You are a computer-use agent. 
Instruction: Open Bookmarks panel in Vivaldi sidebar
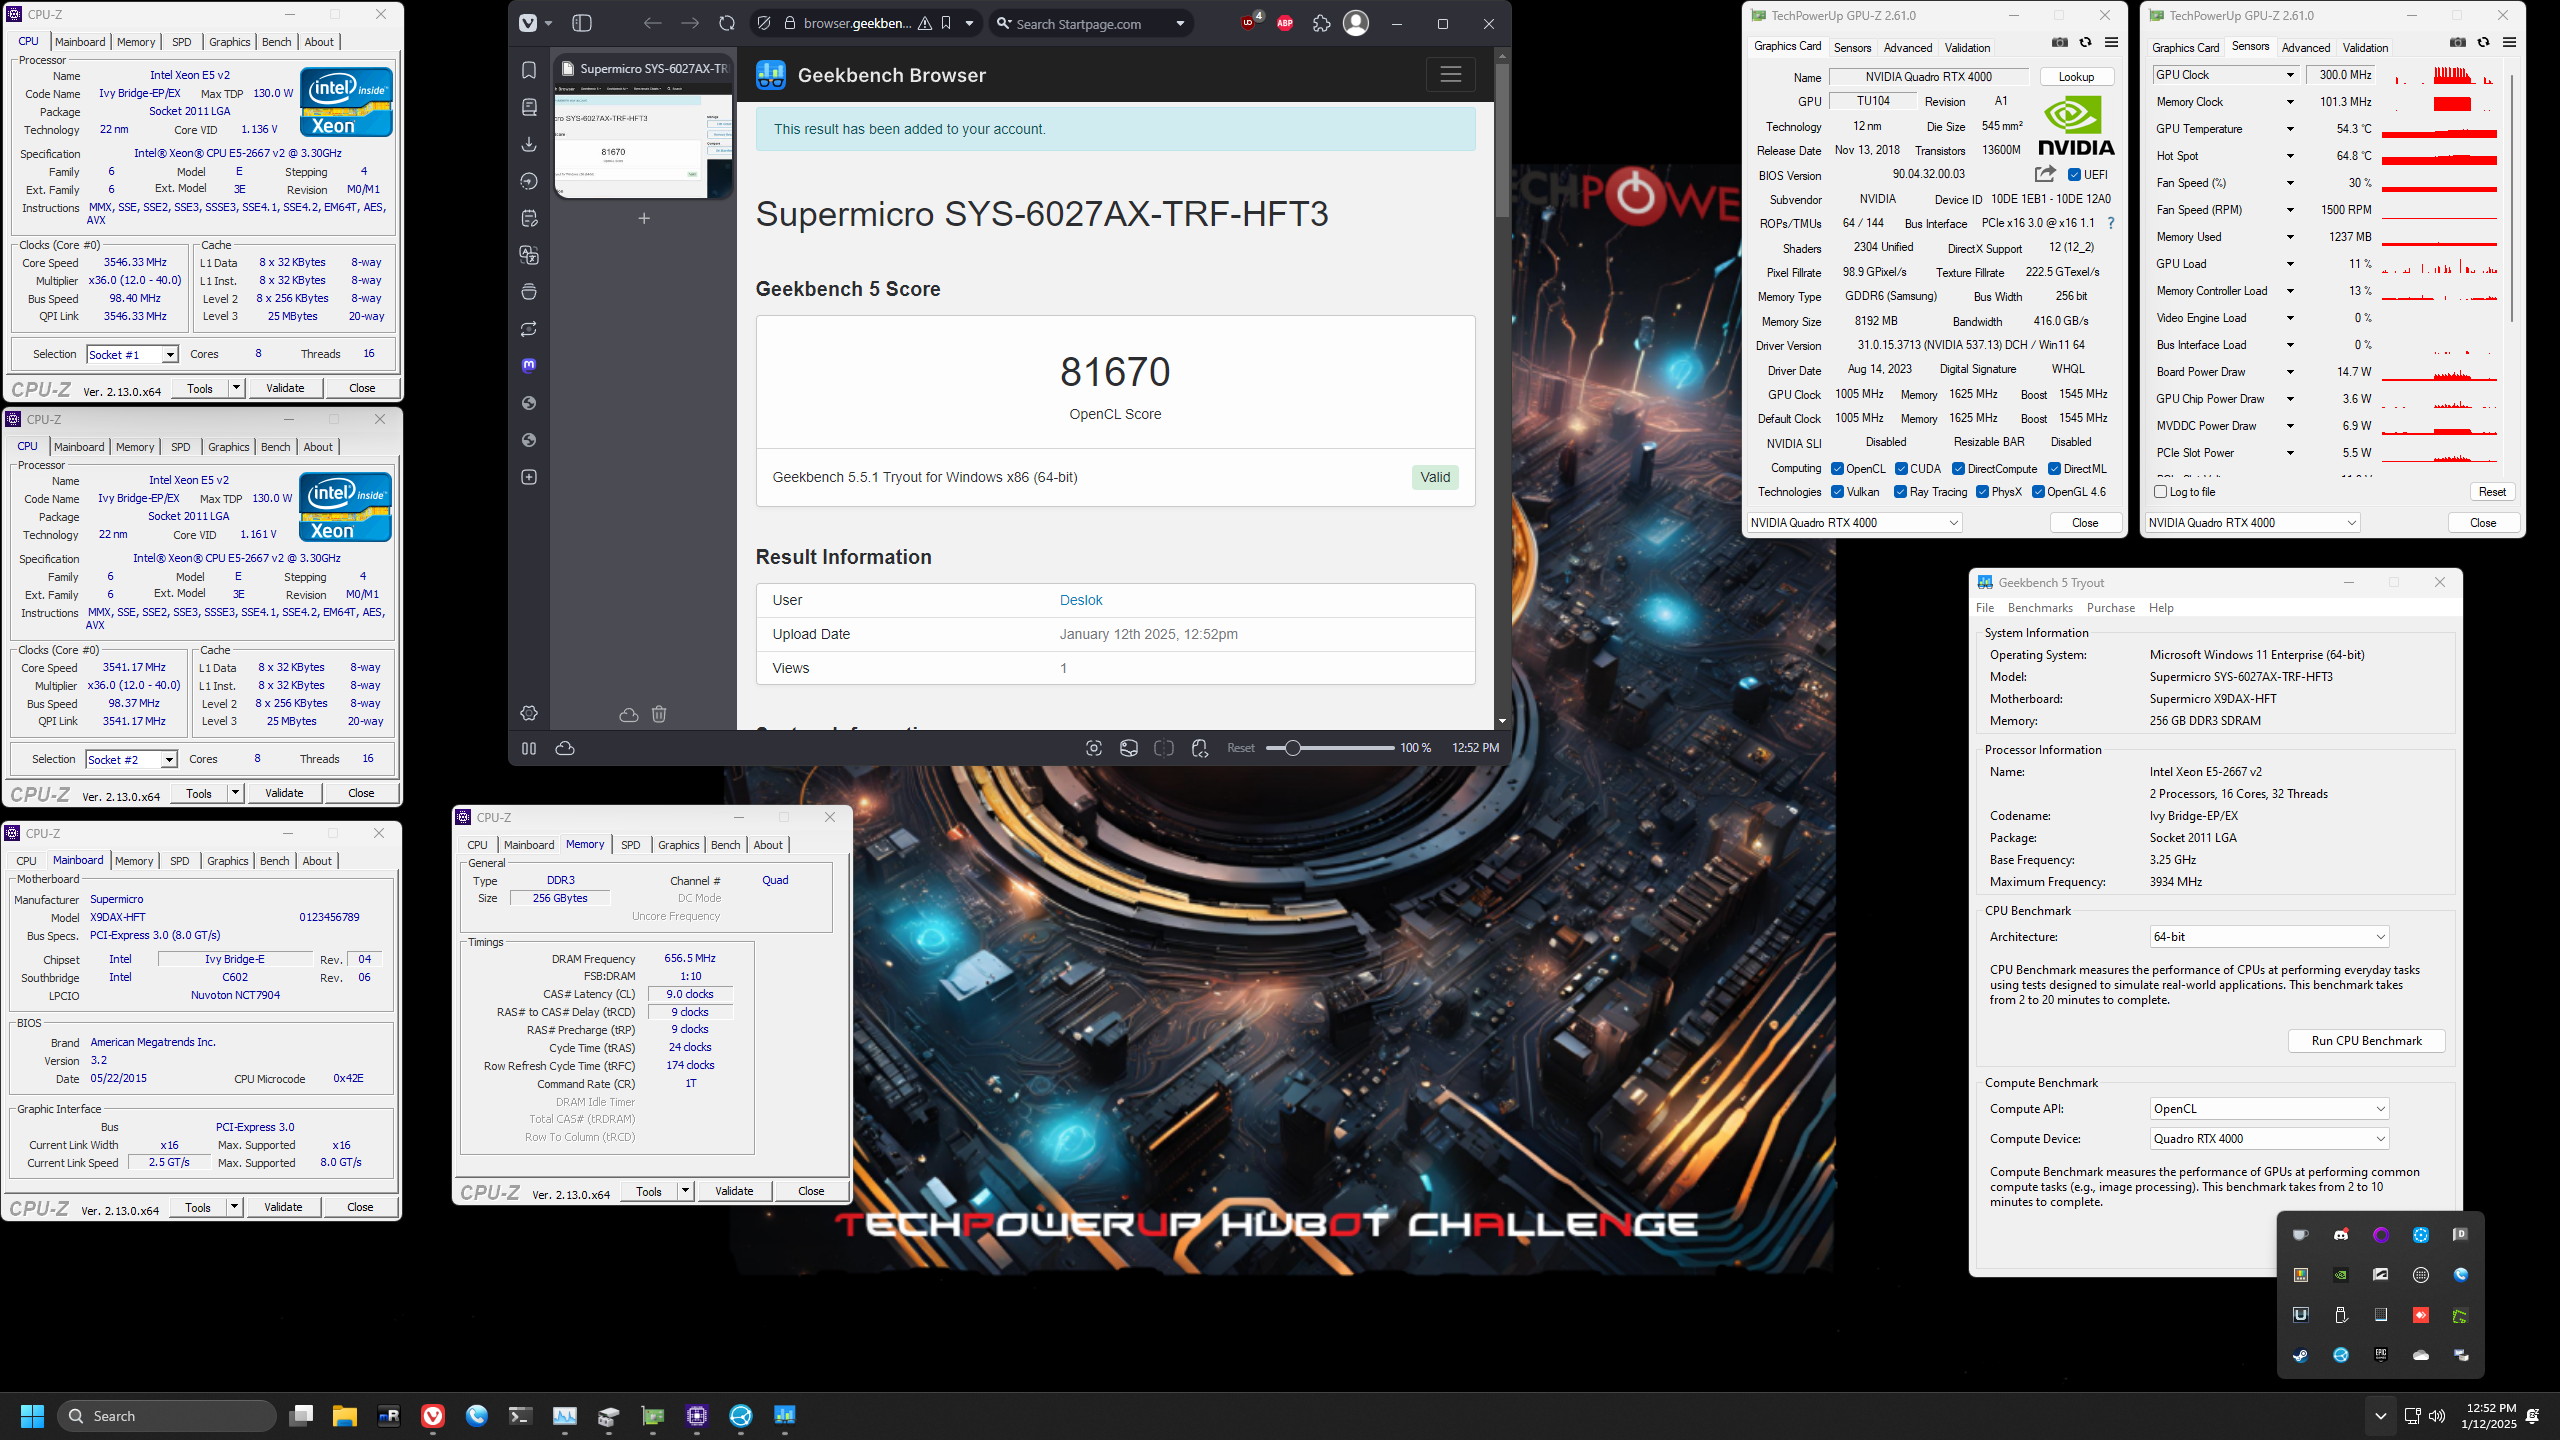(529, 70)
